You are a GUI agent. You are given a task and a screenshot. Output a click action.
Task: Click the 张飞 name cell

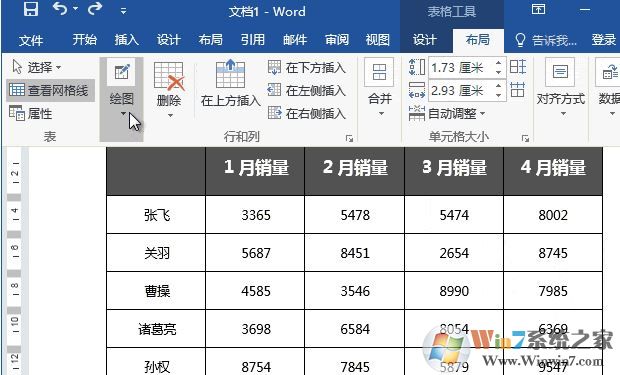(x=156, y=215)
